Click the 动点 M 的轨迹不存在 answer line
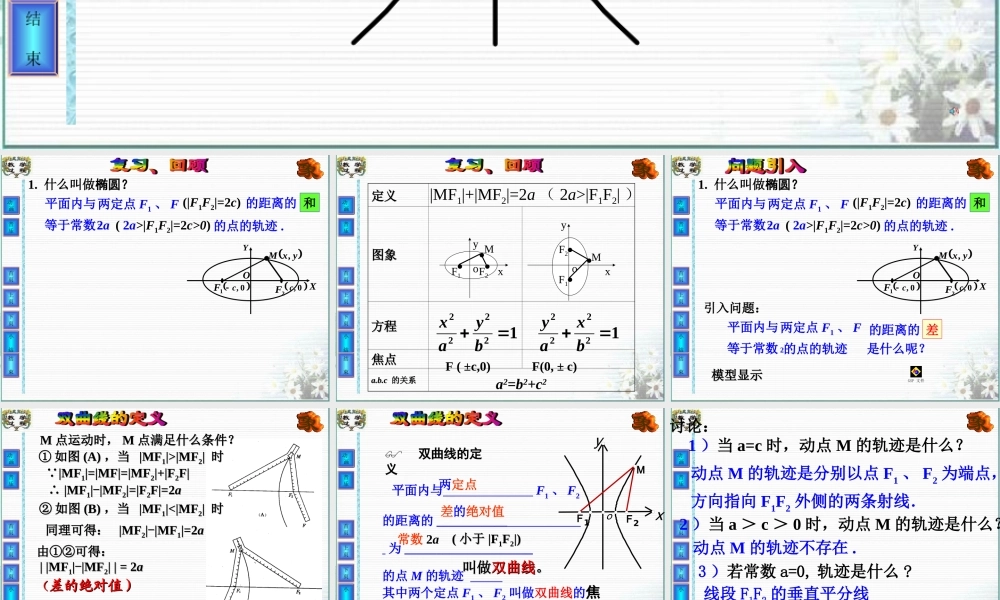 pyautogui.click(x=775, y=548)
